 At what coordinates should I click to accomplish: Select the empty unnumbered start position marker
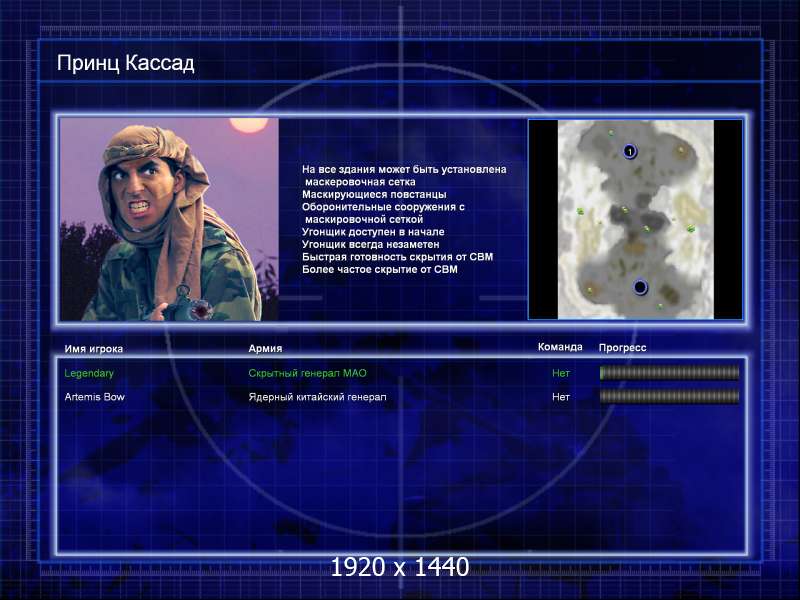point(641,288)
